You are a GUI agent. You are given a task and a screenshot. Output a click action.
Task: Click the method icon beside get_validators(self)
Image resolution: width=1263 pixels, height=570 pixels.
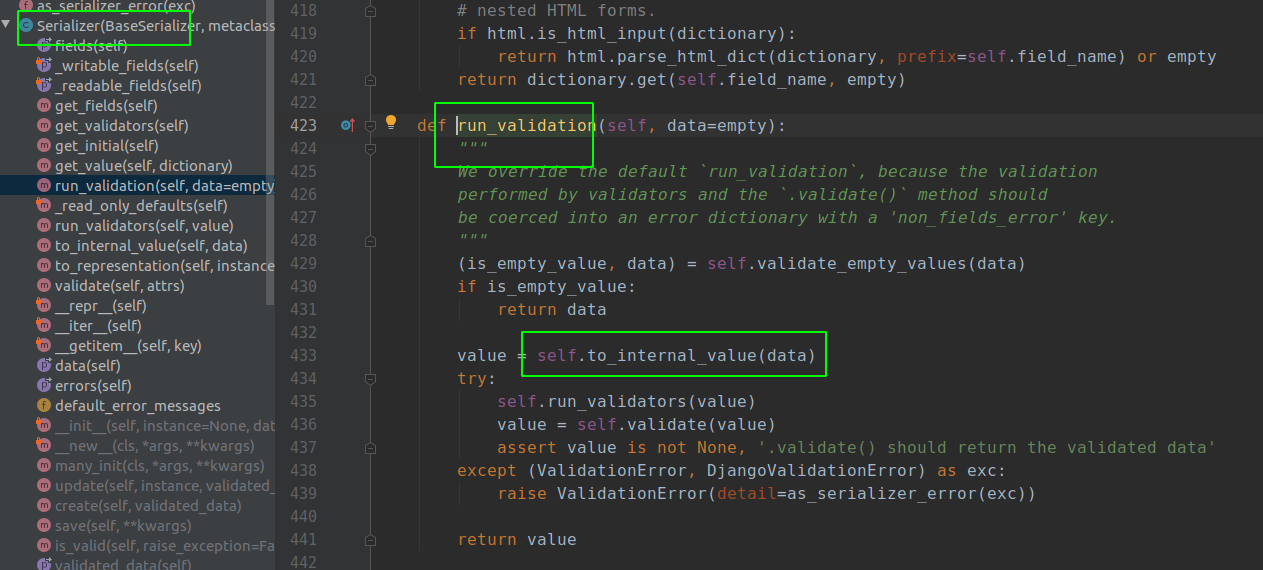44,126
